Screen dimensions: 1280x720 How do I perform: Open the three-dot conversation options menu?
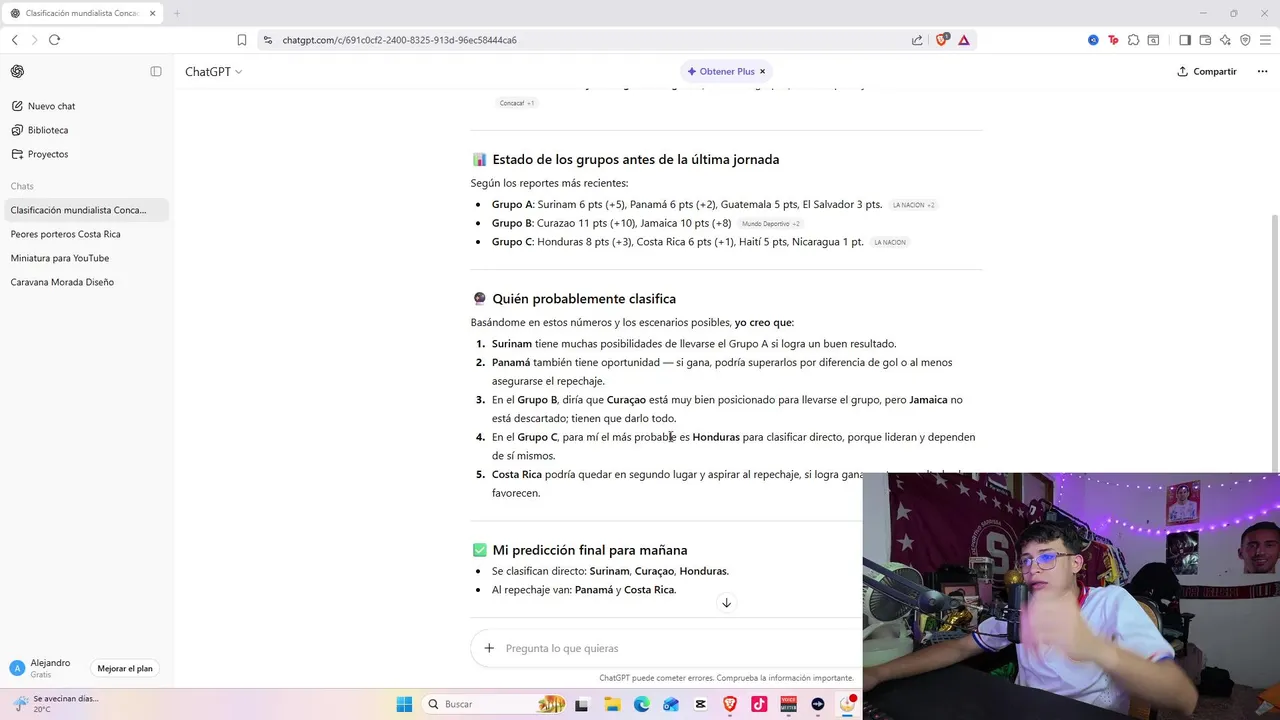point(1262,72)
